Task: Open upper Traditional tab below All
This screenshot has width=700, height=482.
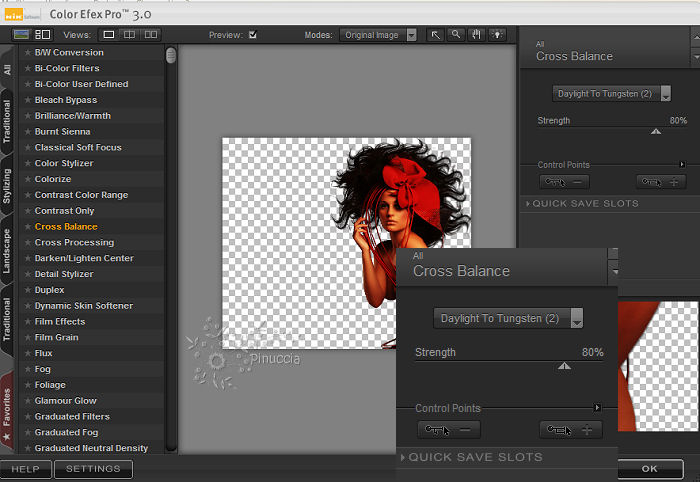Action: click(7, 121)
